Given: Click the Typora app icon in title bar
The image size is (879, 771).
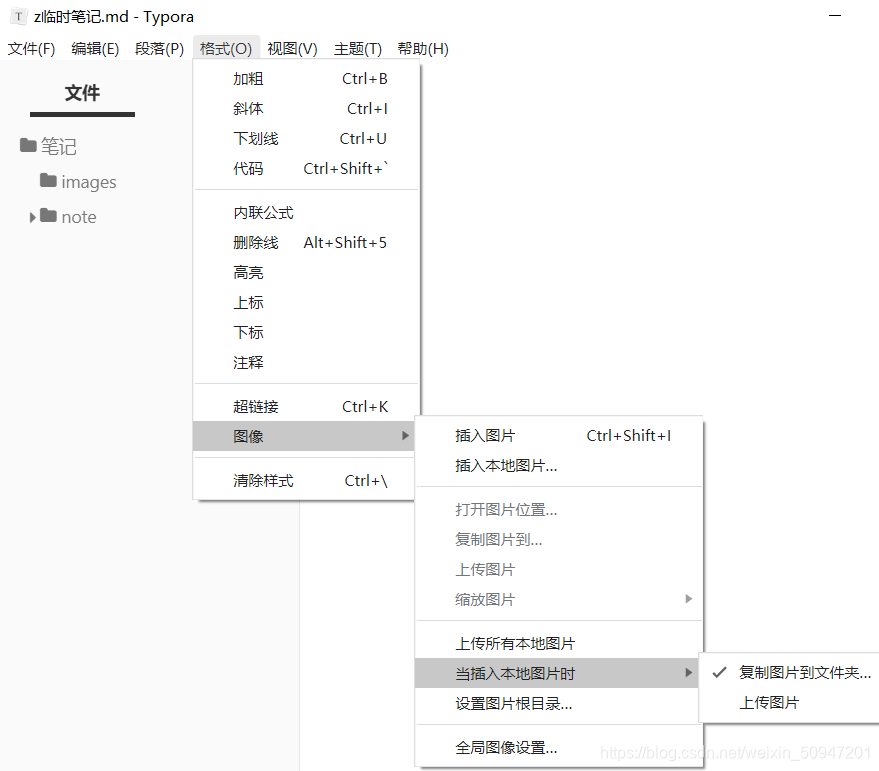Looking at the screenshot, I should click(x=18, y=16).
